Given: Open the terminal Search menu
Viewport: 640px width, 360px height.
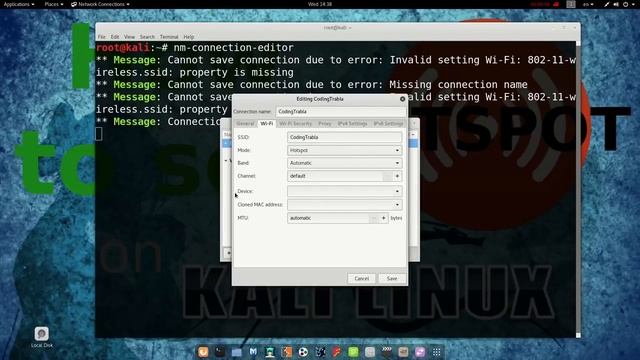Looking at the screenshot, I should (147, 37).
